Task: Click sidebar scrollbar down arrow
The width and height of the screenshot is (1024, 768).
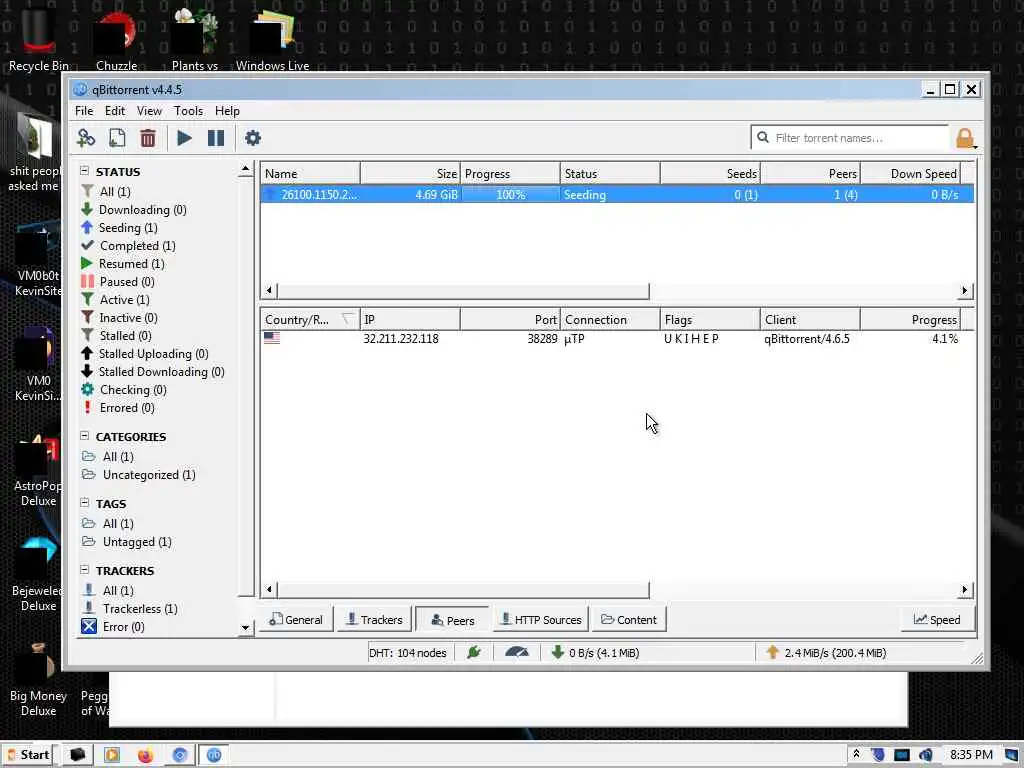Action: coord(246,628)
